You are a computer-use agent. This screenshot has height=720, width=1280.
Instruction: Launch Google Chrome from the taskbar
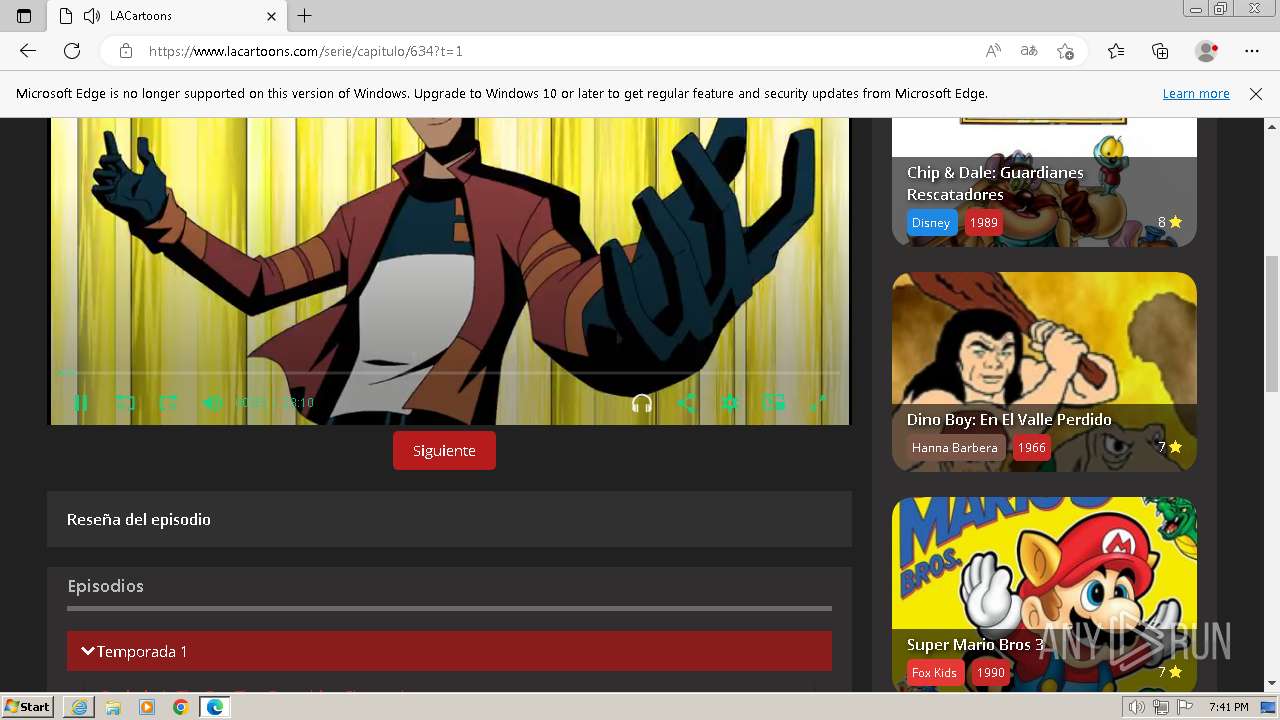click(x=180, y=707)
